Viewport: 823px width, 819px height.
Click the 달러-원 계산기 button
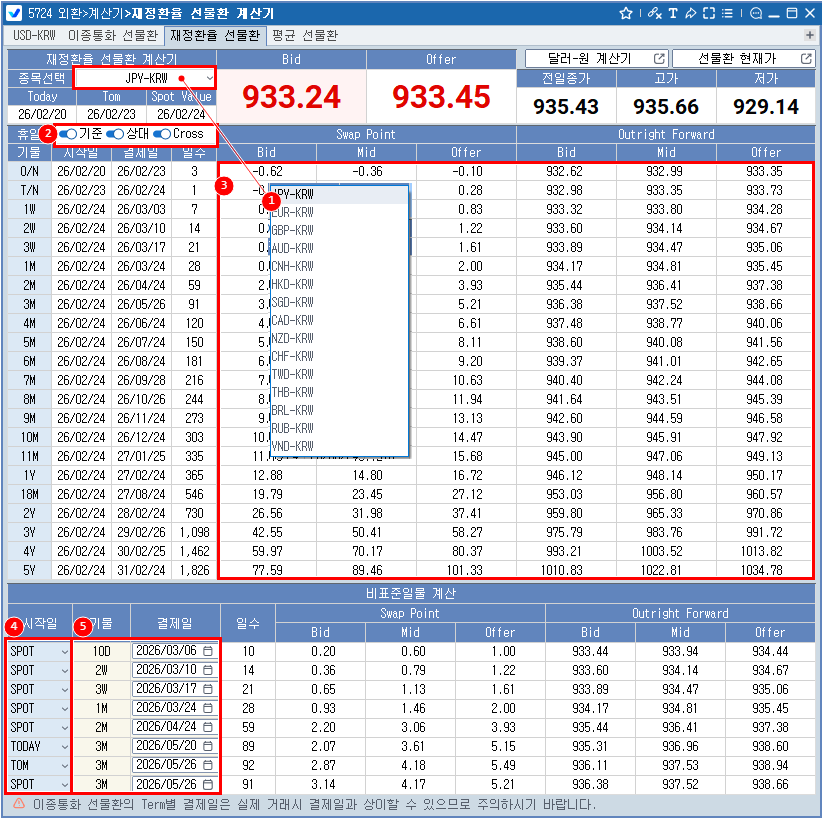click(594, 59)
